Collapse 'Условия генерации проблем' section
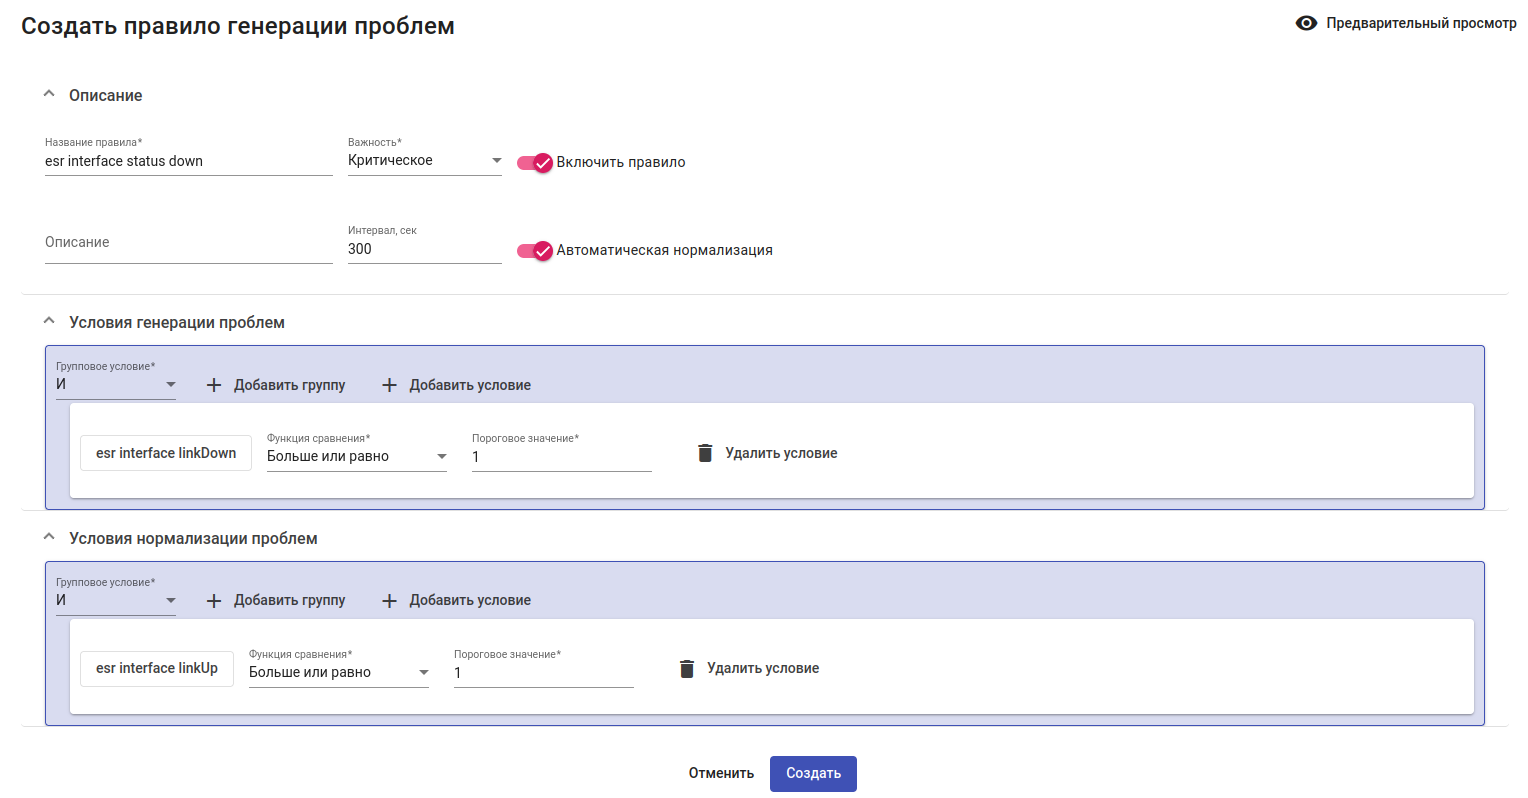Screen dimensions: 1528x798 coord(49,321)
